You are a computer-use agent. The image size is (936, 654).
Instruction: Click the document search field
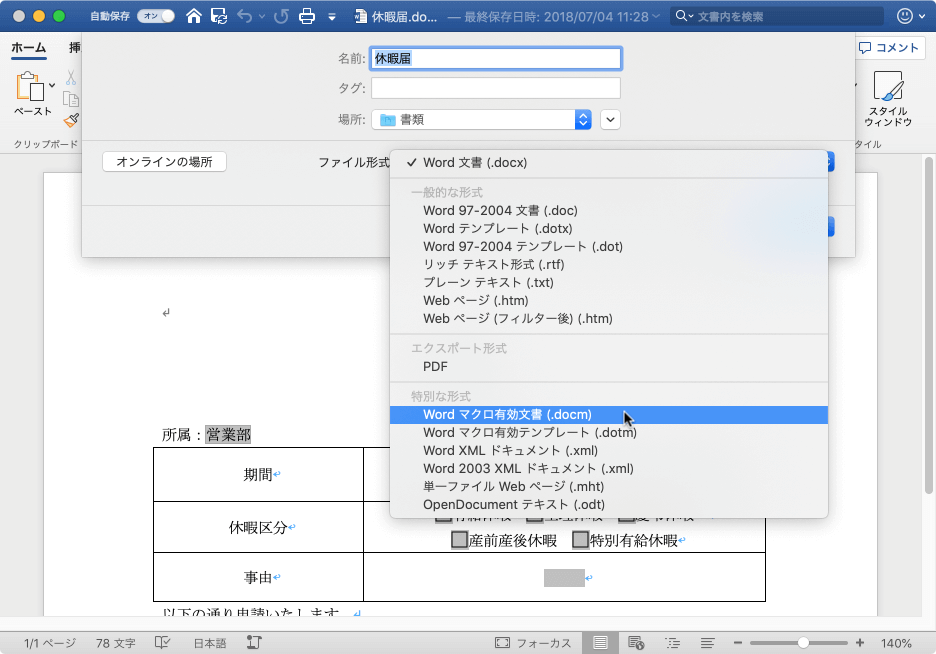tap(777, 16)
